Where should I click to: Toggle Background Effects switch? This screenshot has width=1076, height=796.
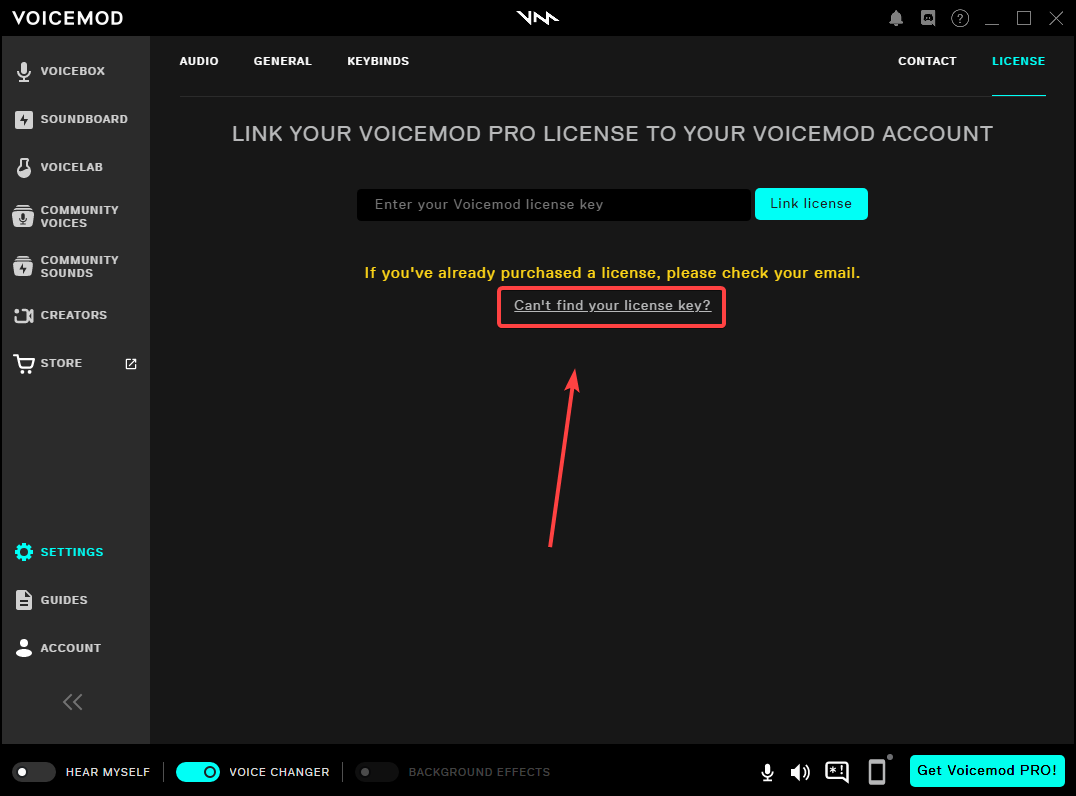377,772
